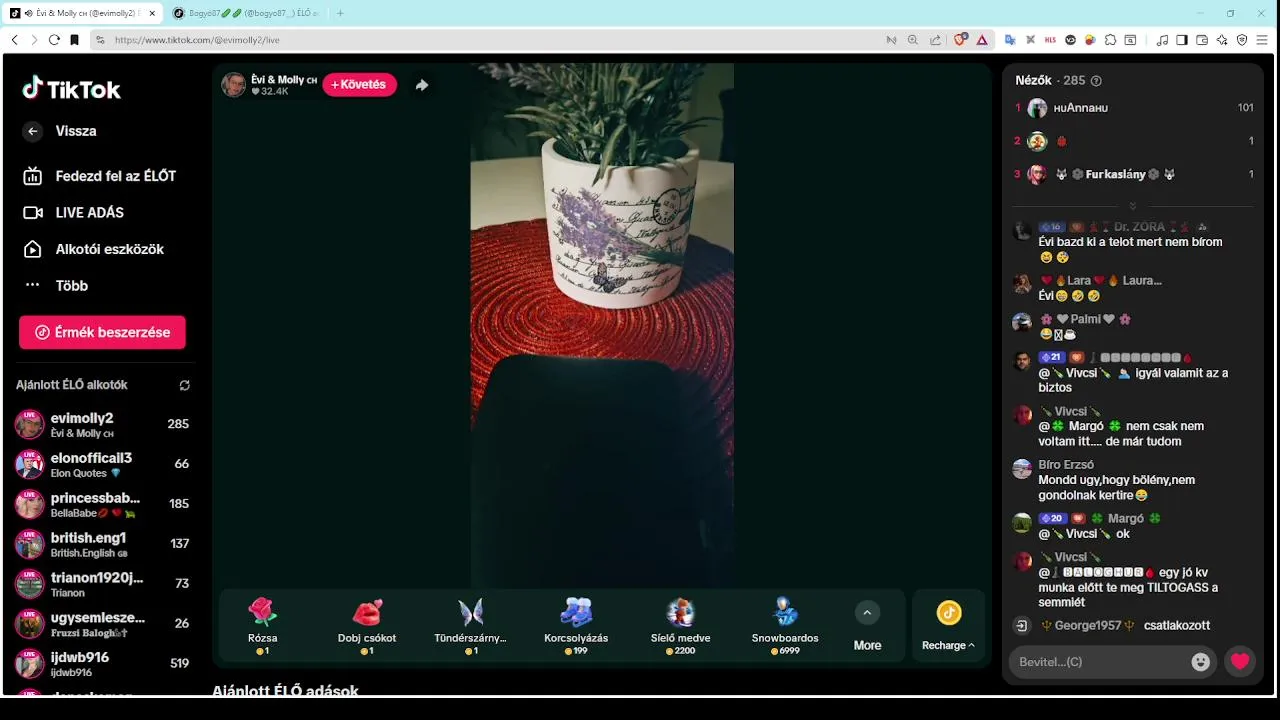
Task: Open extensions puzzle icon
Action: [x=1110, y=40]
